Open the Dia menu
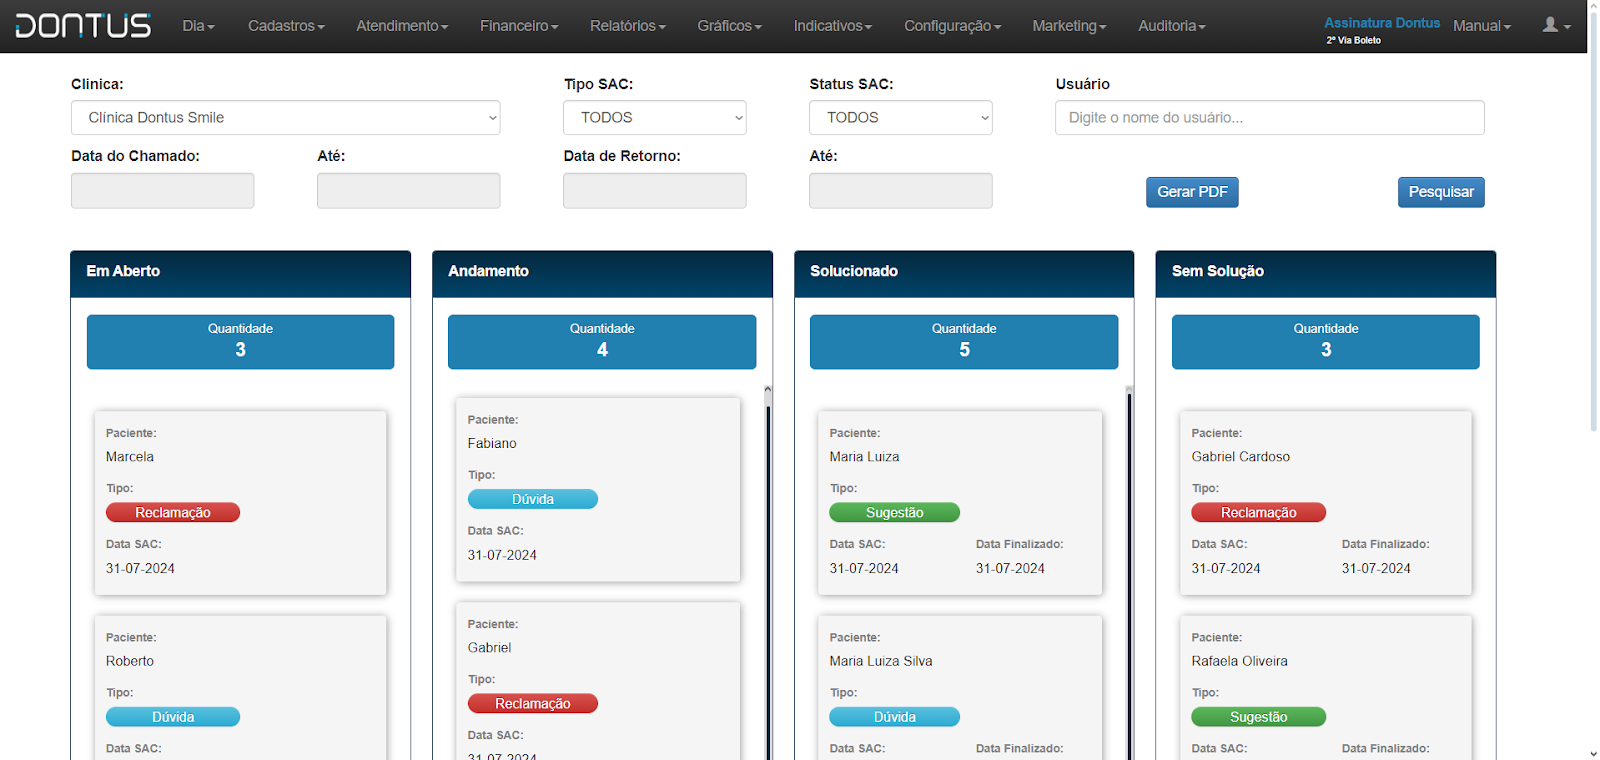Screen dimensions: 1600x760 point(198,26)
